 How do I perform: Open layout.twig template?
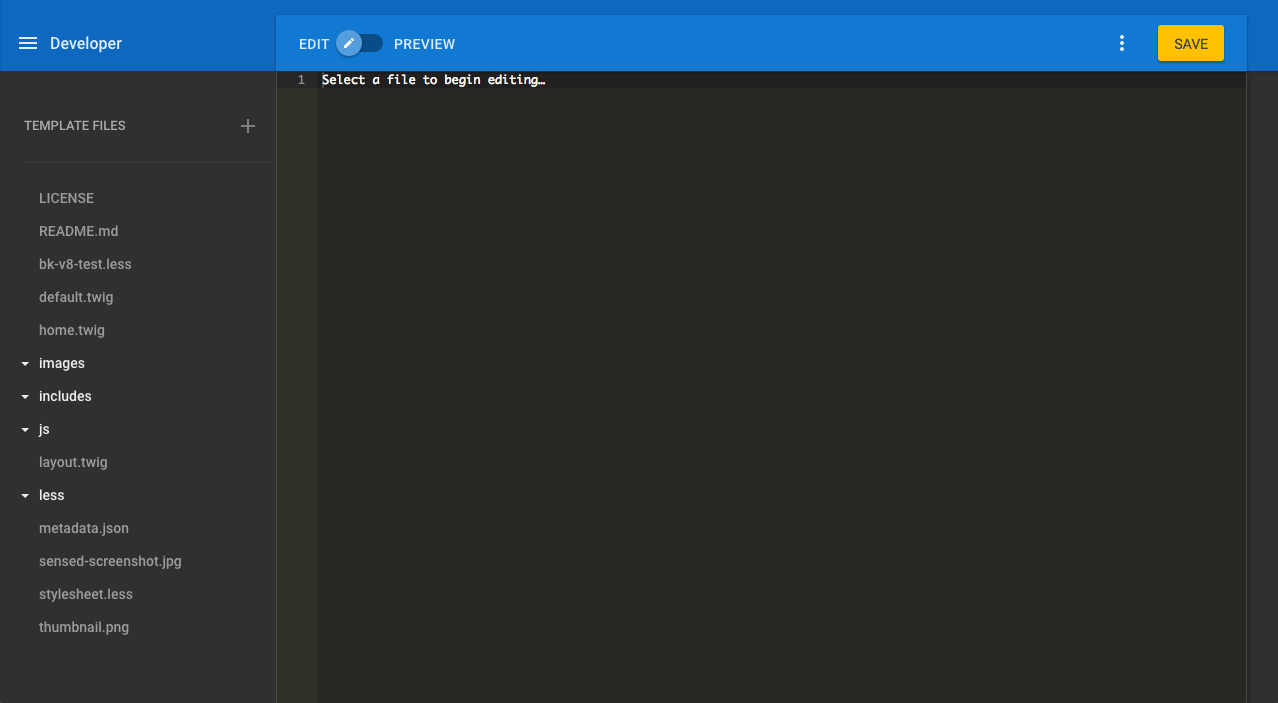73,462
